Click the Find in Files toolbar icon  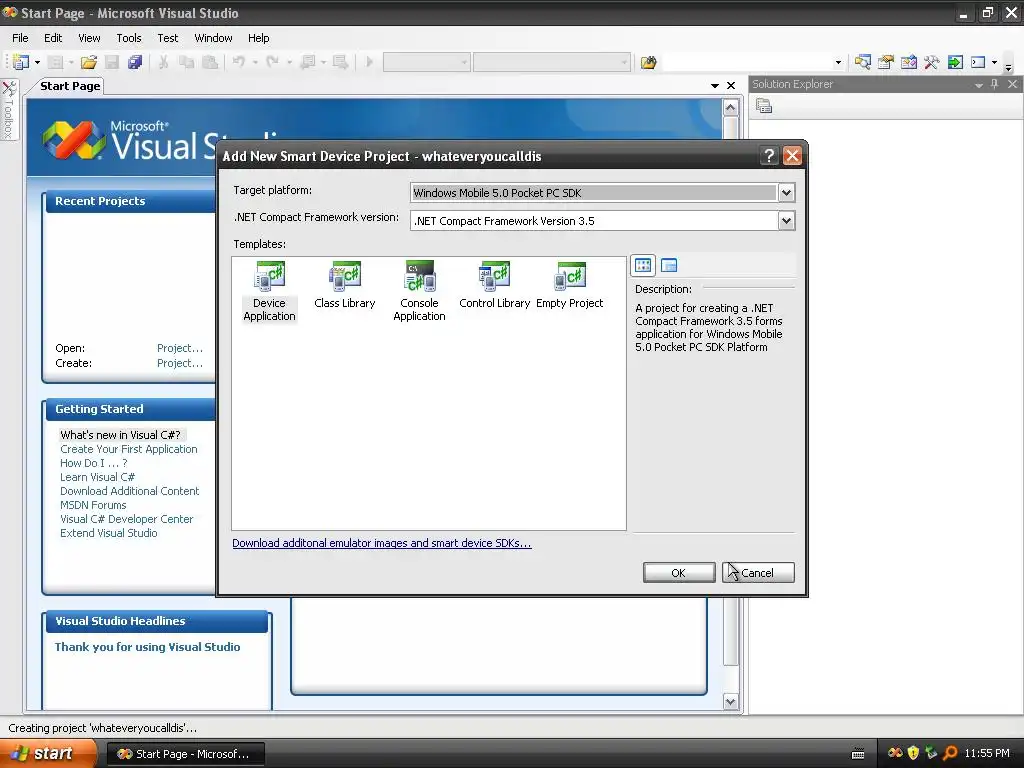pyautogui.click(x=648, y=63)
